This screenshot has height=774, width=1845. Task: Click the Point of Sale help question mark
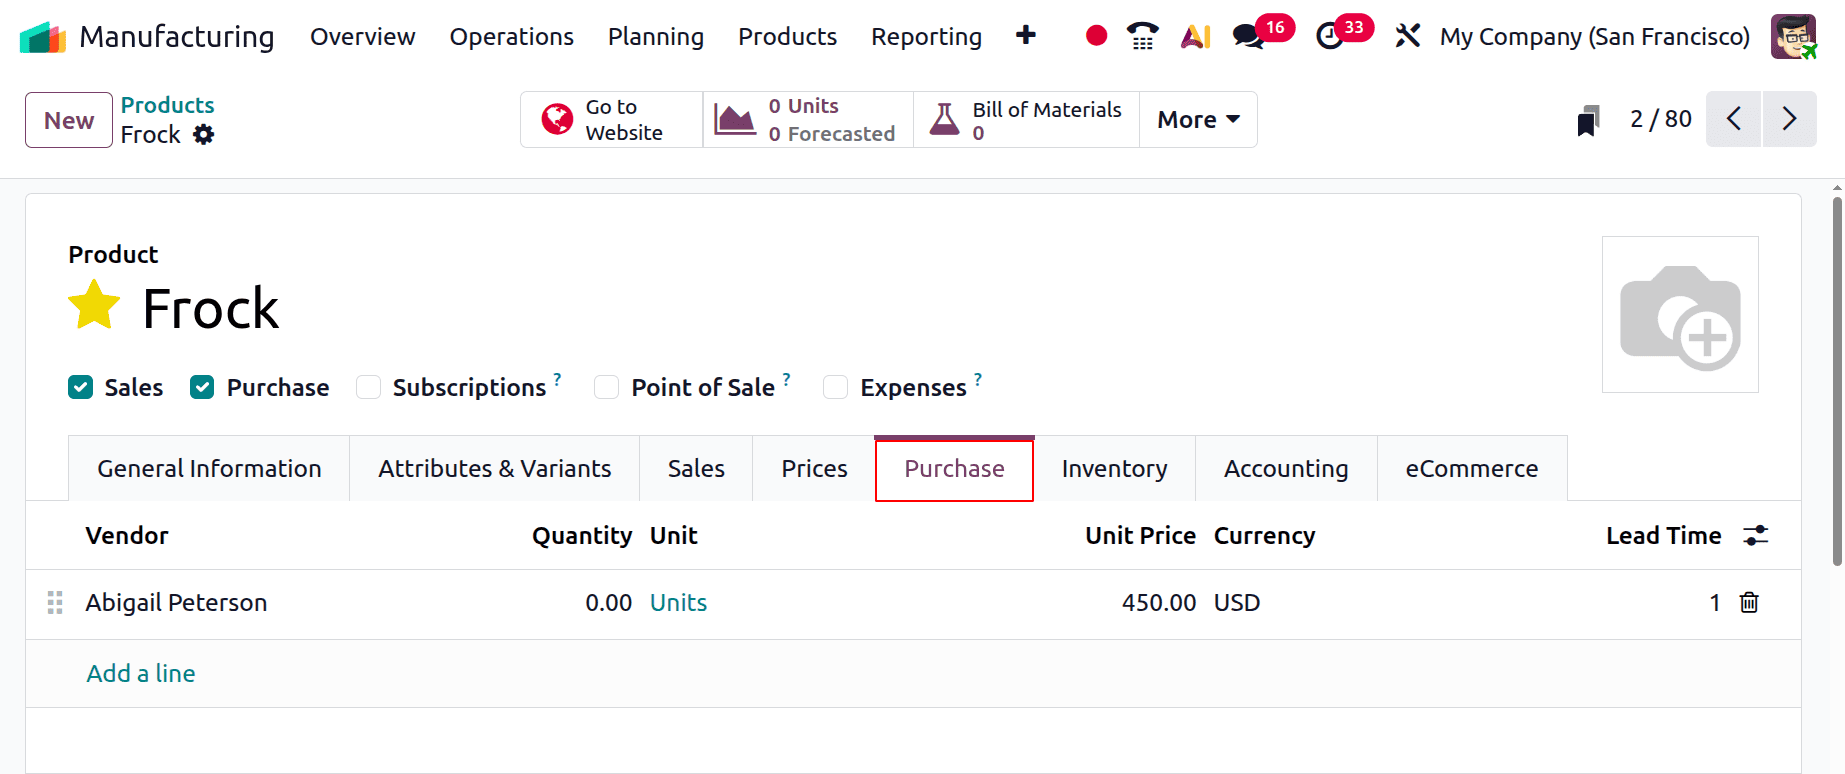point(786,379)
